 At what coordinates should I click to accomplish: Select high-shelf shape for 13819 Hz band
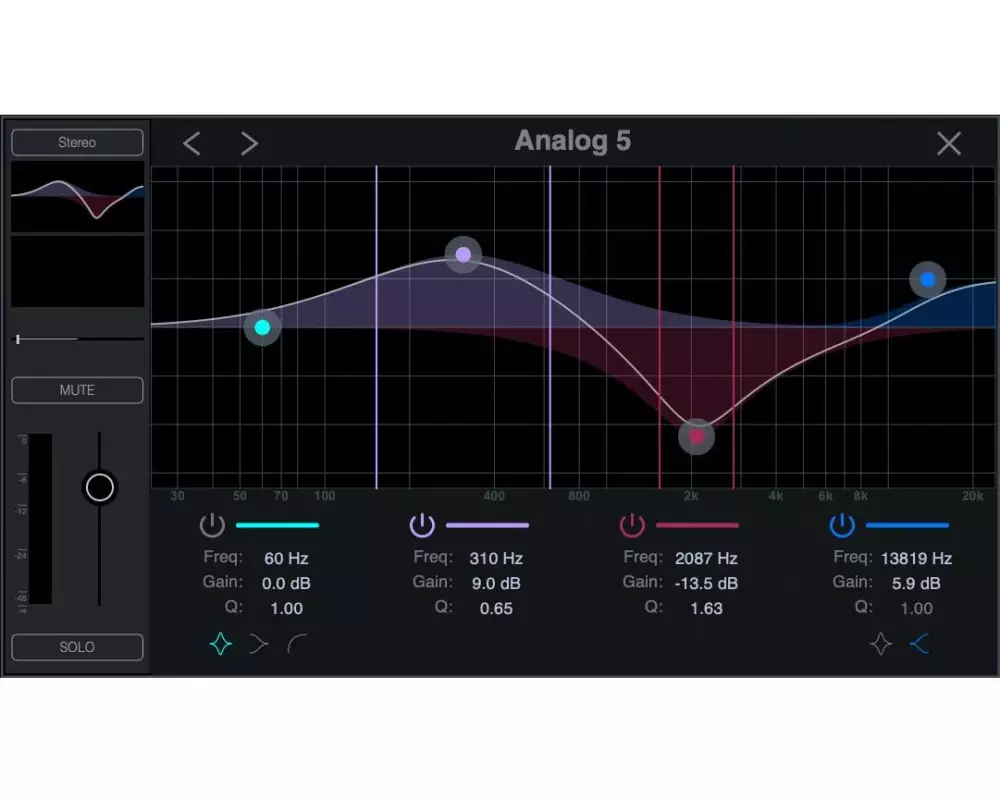tap(919, 645)
